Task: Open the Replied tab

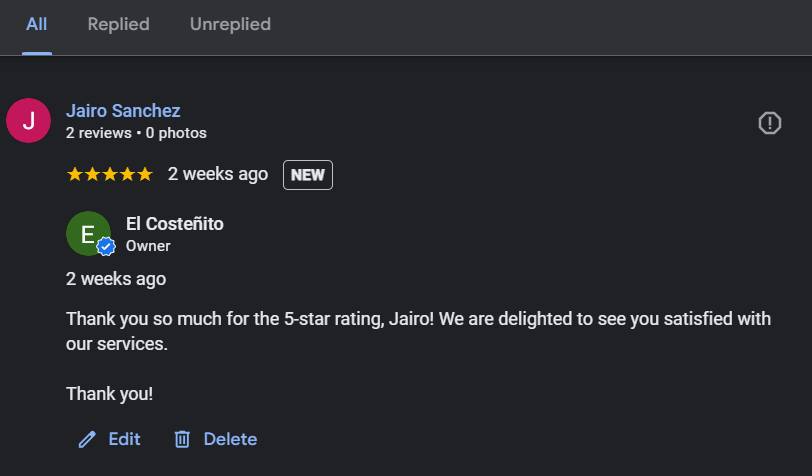Action: [119, 24]
